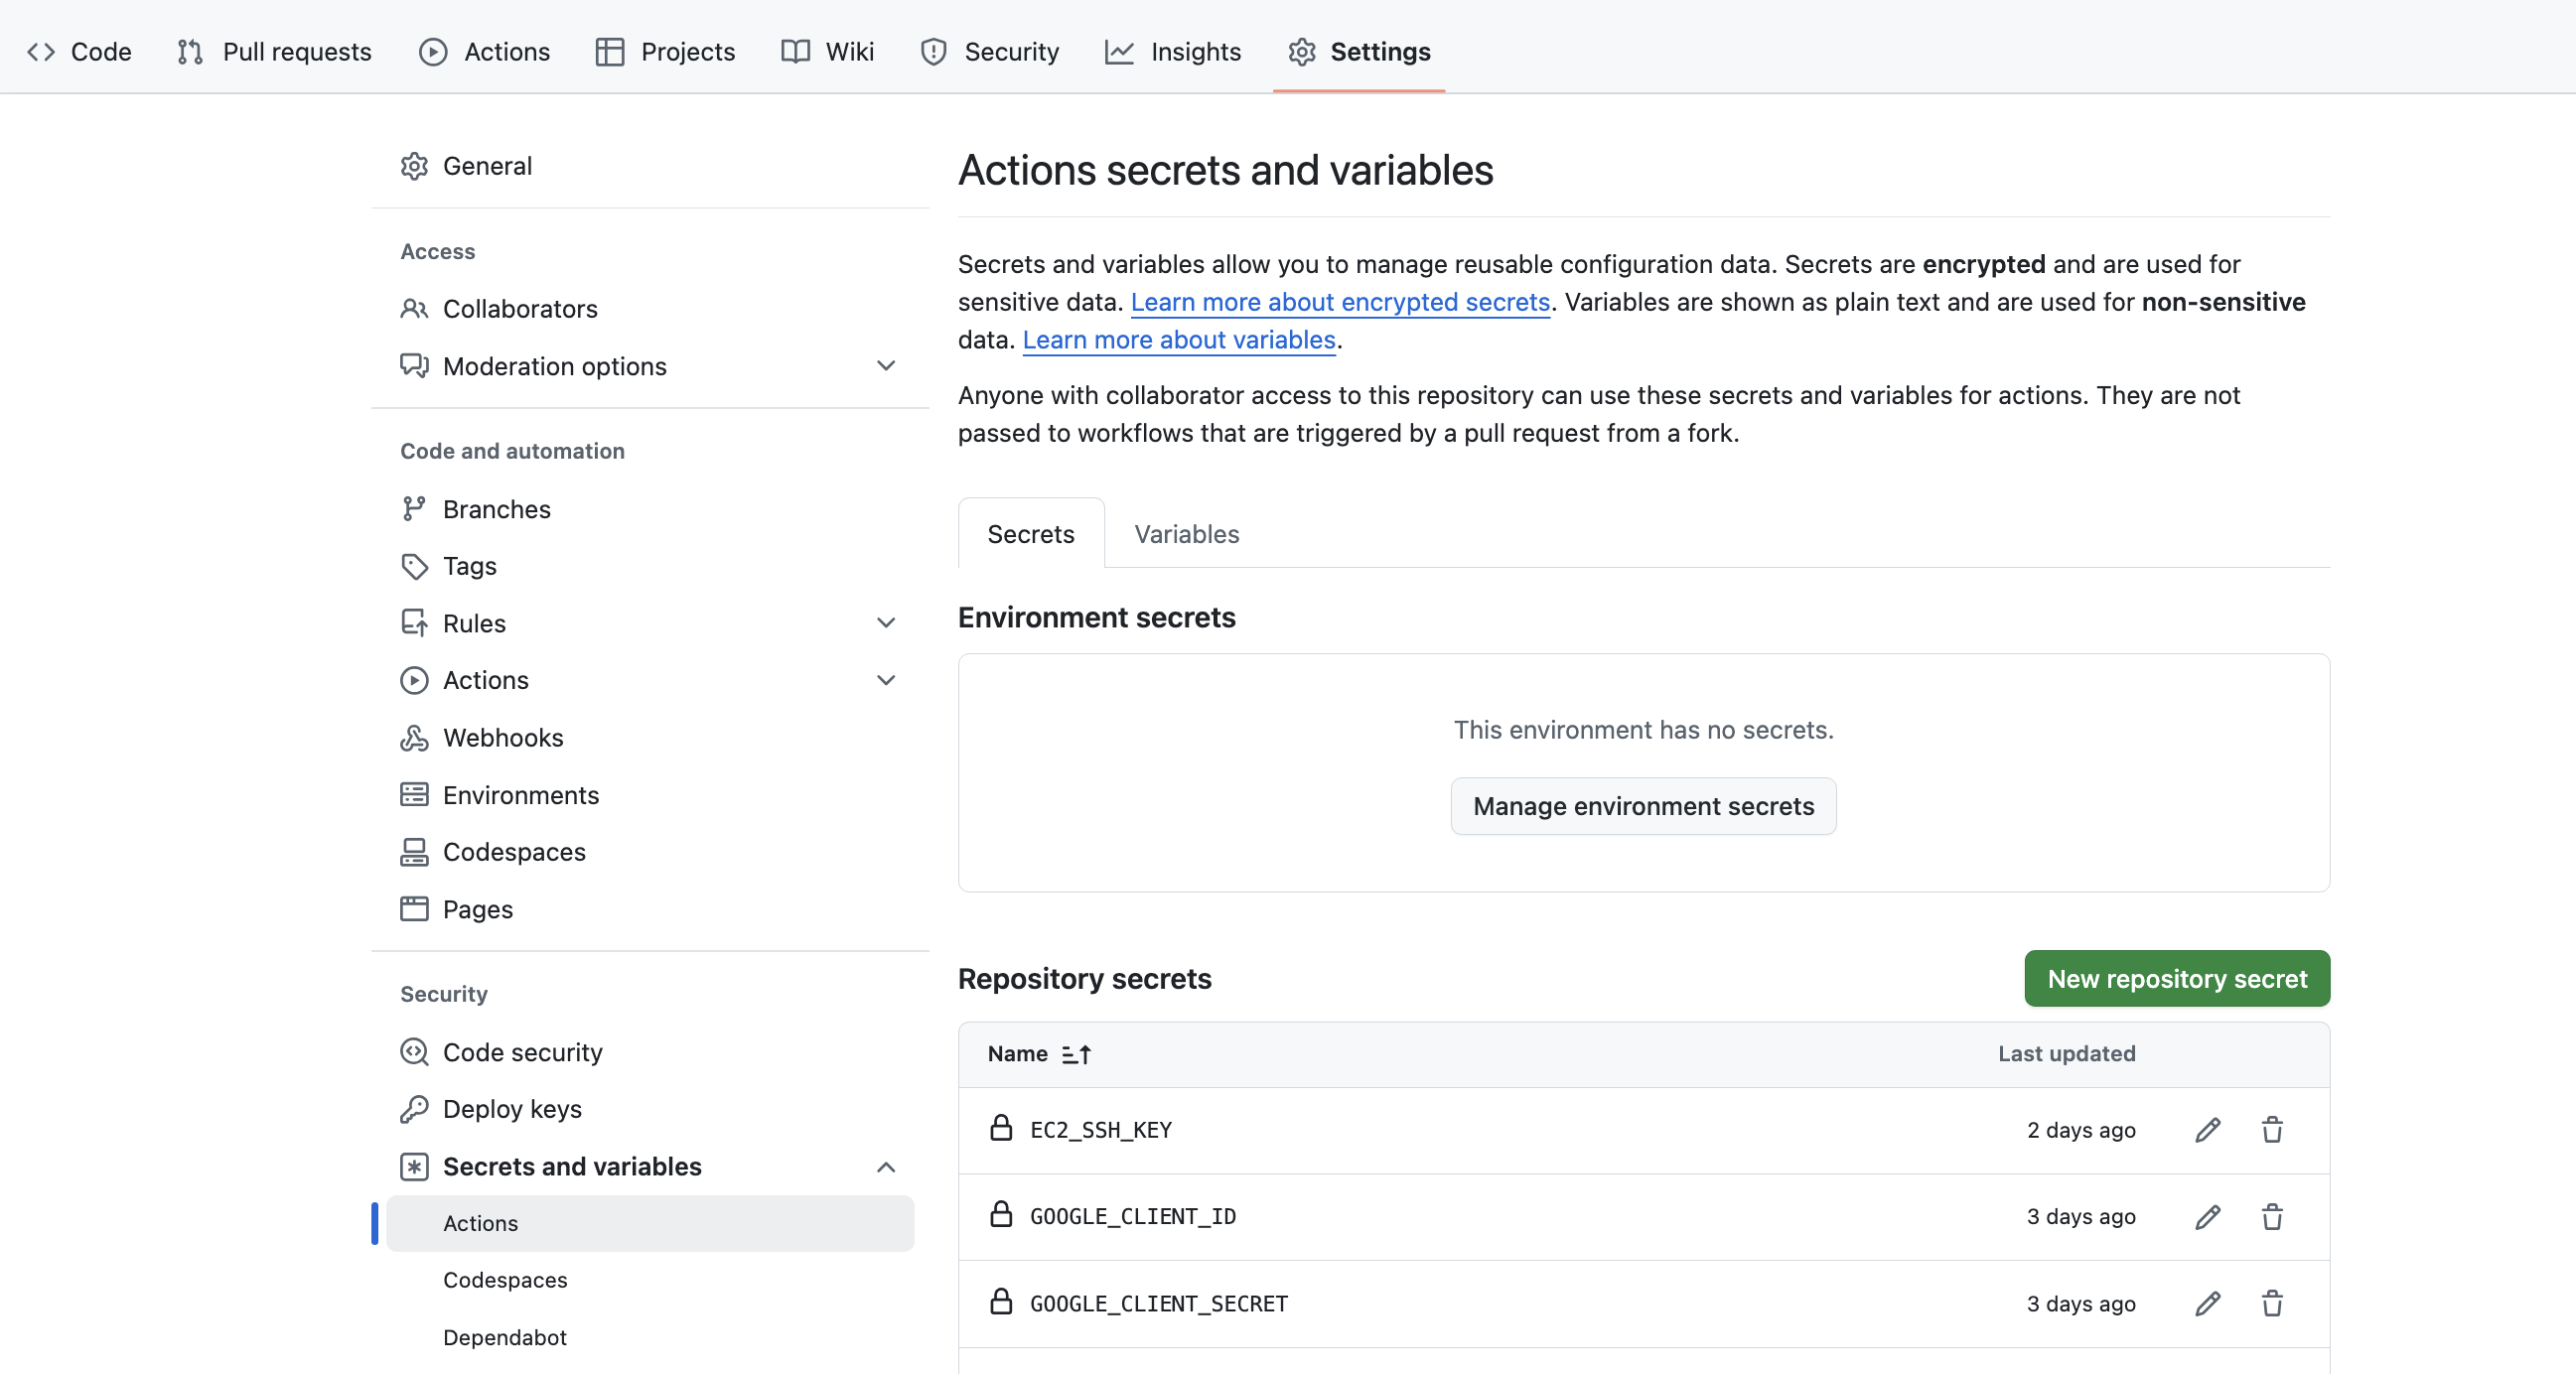Screen dimensions: 2576x1374
Task: Open Deploy keys settings page
Action: pos(511,1109)
